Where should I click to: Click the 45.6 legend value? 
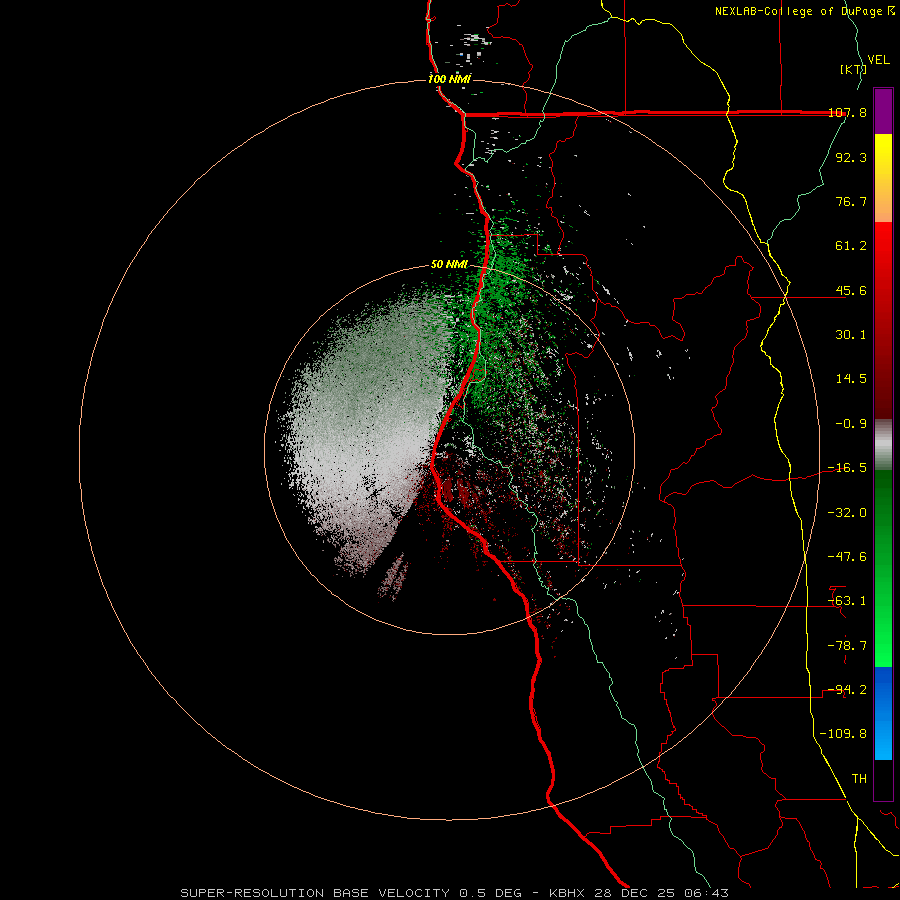851,290
